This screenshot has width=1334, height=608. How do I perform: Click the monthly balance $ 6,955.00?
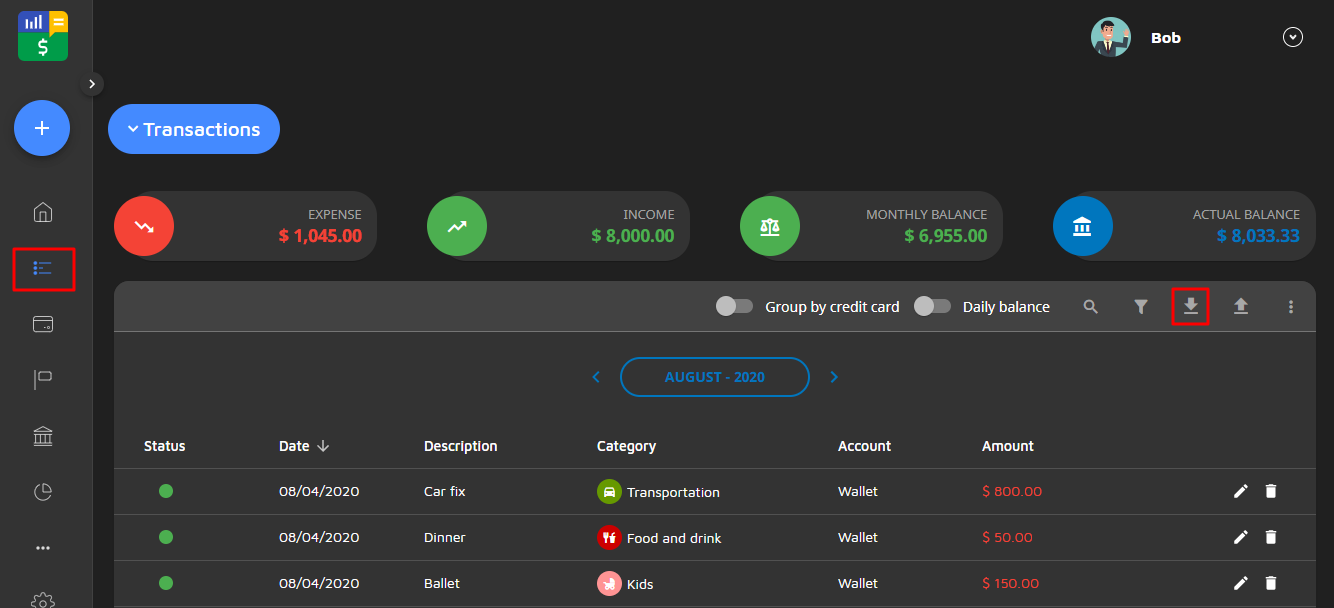click(x=946, y=236)
